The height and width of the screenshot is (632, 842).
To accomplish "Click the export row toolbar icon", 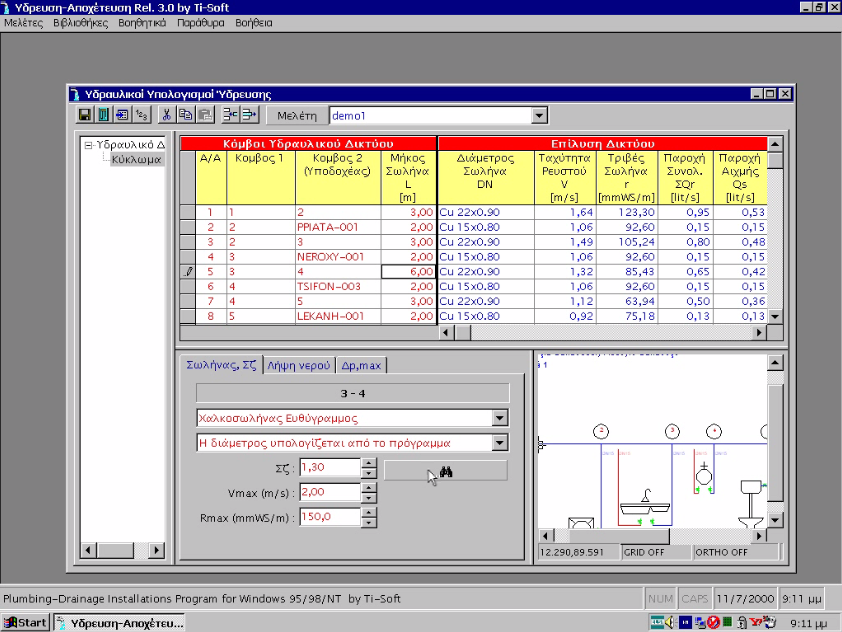I will pyautogui.click(x=248, y=114).
